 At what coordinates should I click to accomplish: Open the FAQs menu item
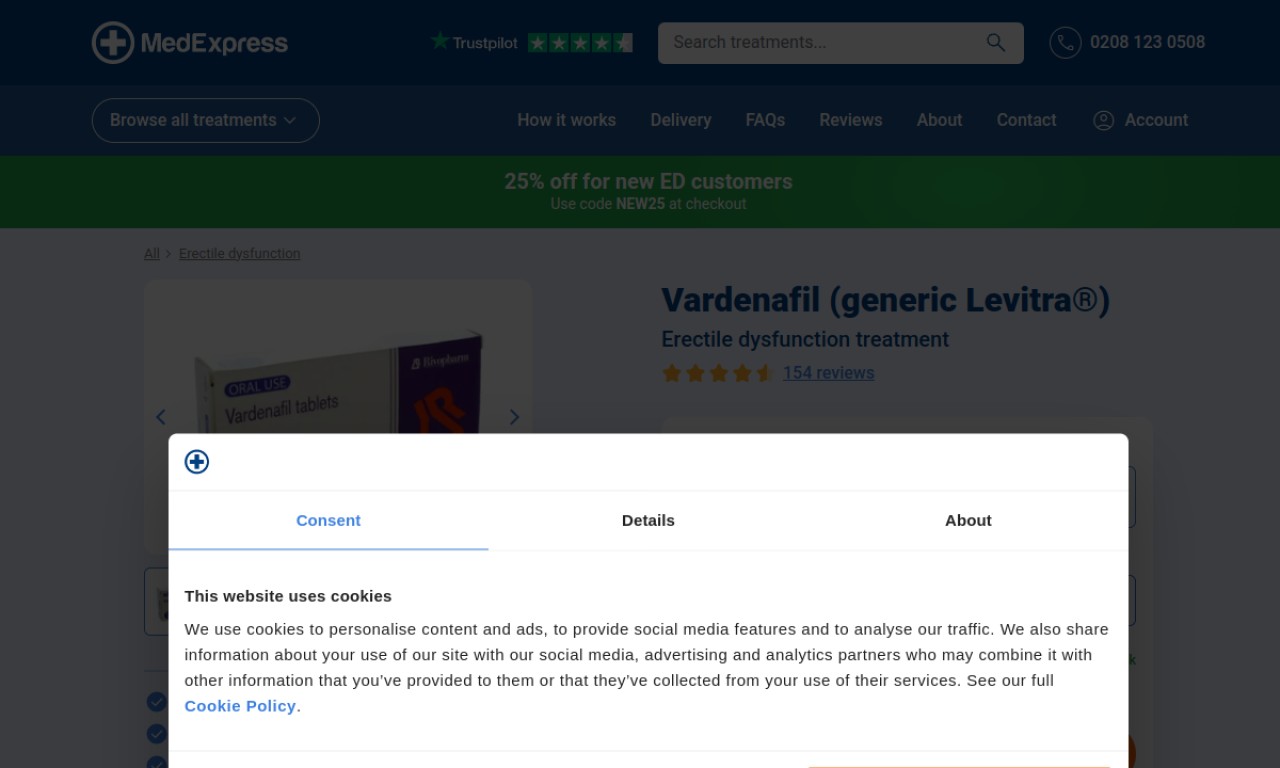coord(765,120)
